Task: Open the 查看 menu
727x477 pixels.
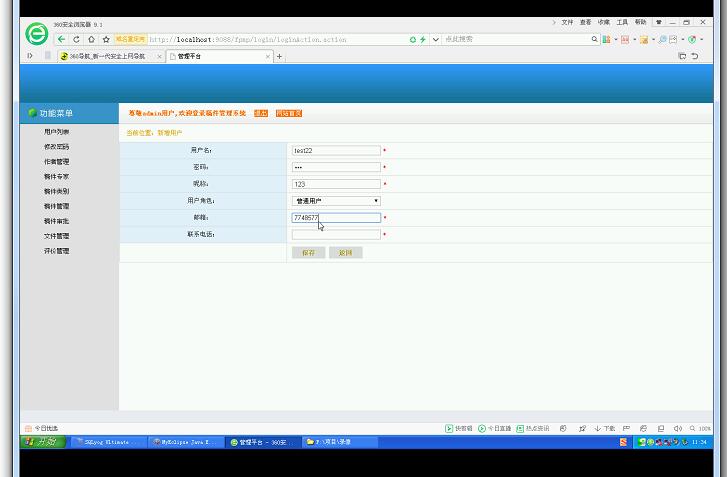Action: pos(586,22)
